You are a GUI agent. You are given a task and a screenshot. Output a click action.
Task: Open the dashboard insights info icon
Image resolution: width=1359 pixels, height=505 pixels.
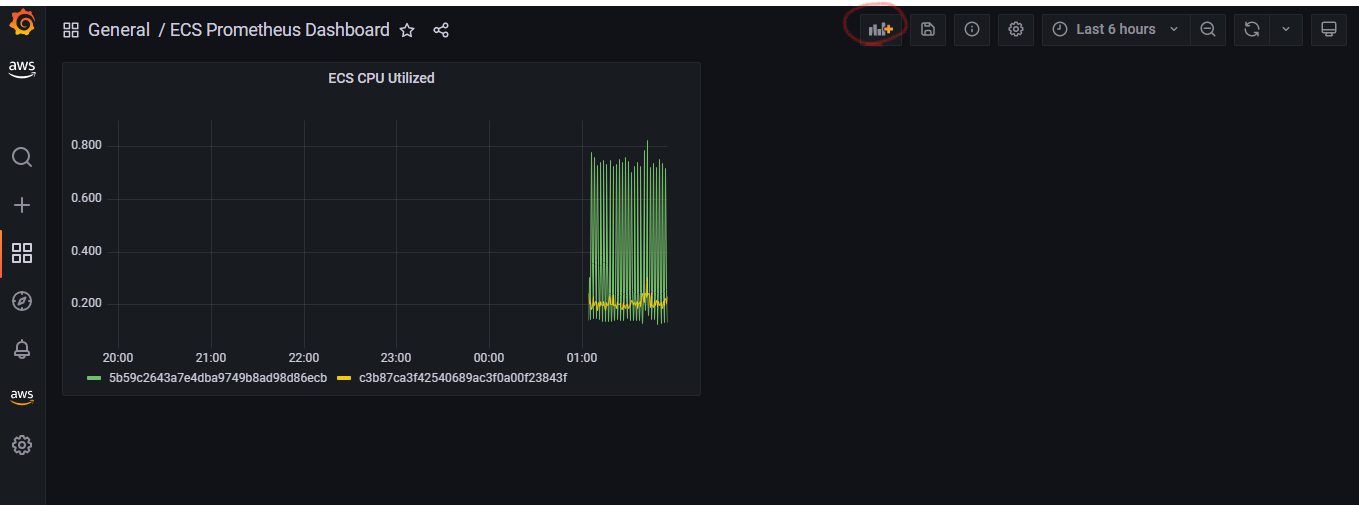tap(972, 29)
